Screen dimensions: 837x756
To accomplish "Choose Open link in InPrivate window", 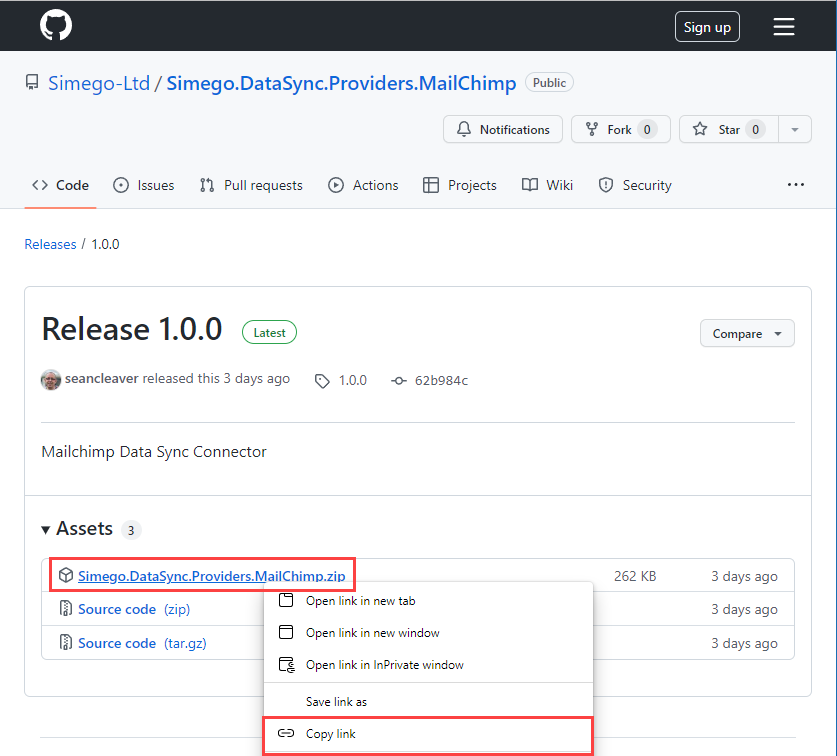I will coord(428,665).
